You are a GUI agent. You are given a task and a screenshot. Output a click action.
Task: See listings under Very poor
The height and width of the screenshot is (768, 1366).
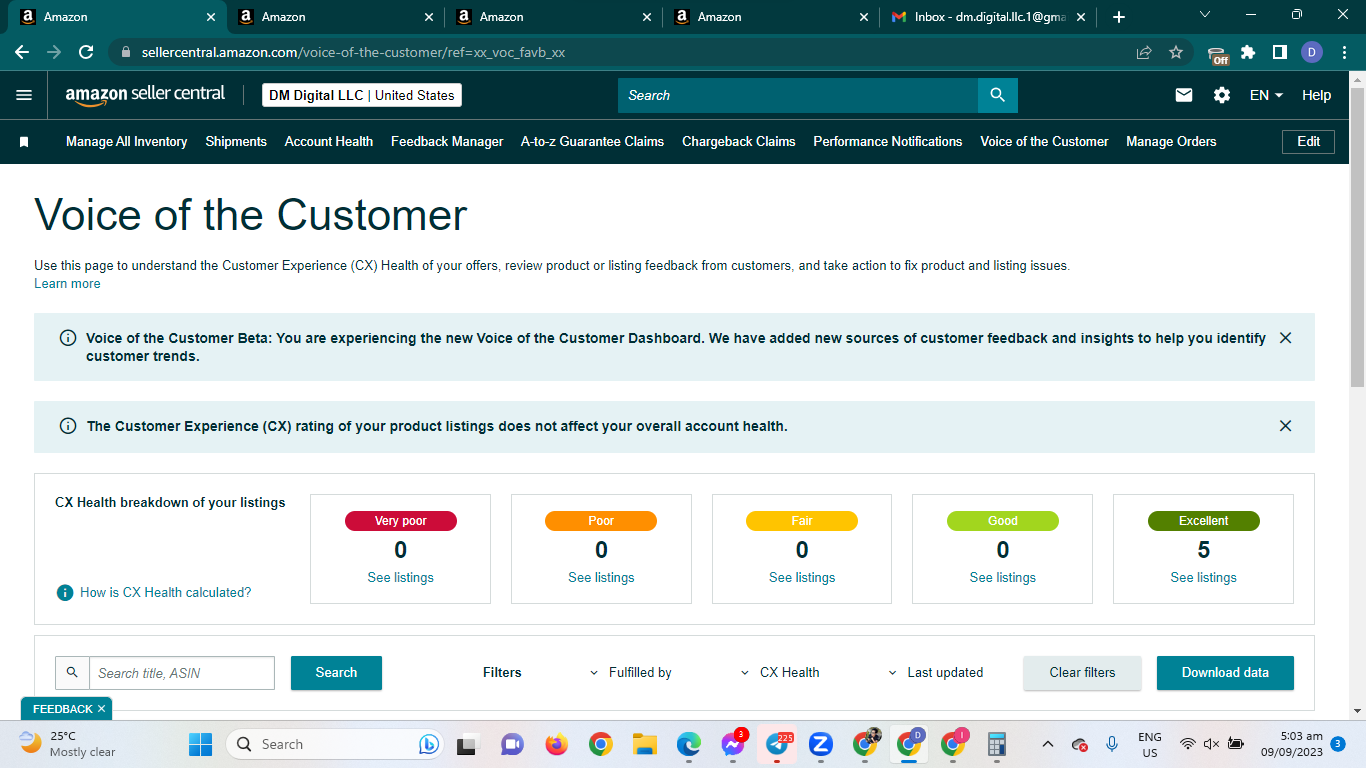(401, 578)
